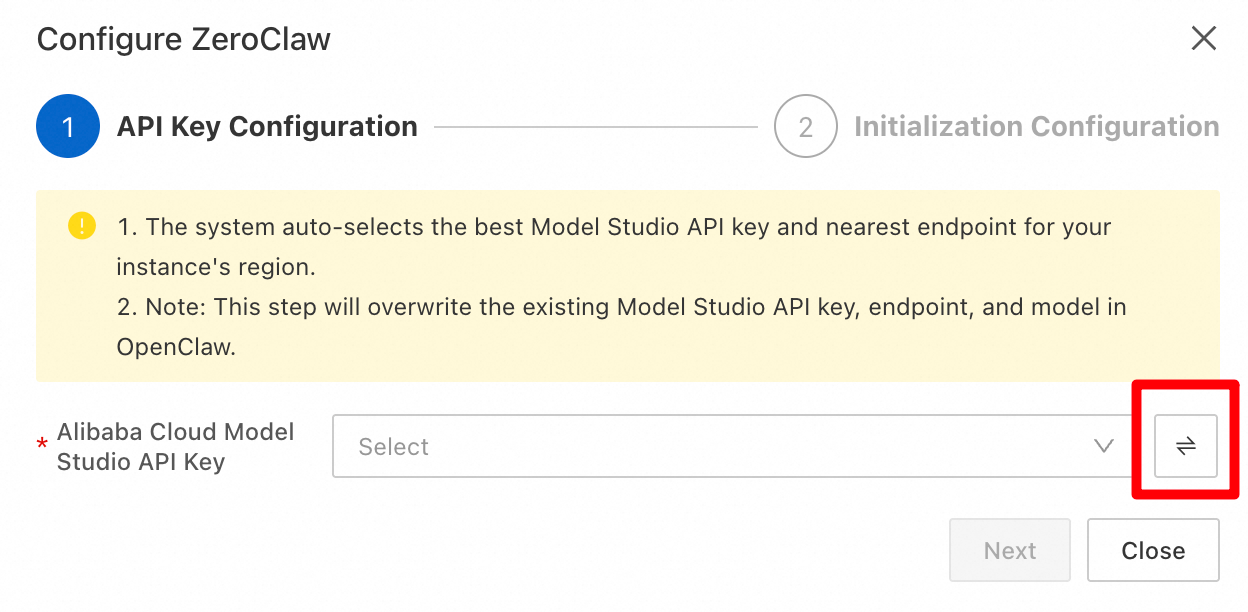Click the "Select" placeholder text

coord(393,447)
